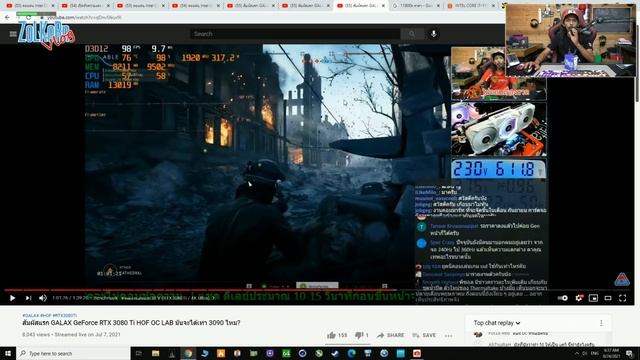Show hidden system tray icons chevron

click(576, 353)
